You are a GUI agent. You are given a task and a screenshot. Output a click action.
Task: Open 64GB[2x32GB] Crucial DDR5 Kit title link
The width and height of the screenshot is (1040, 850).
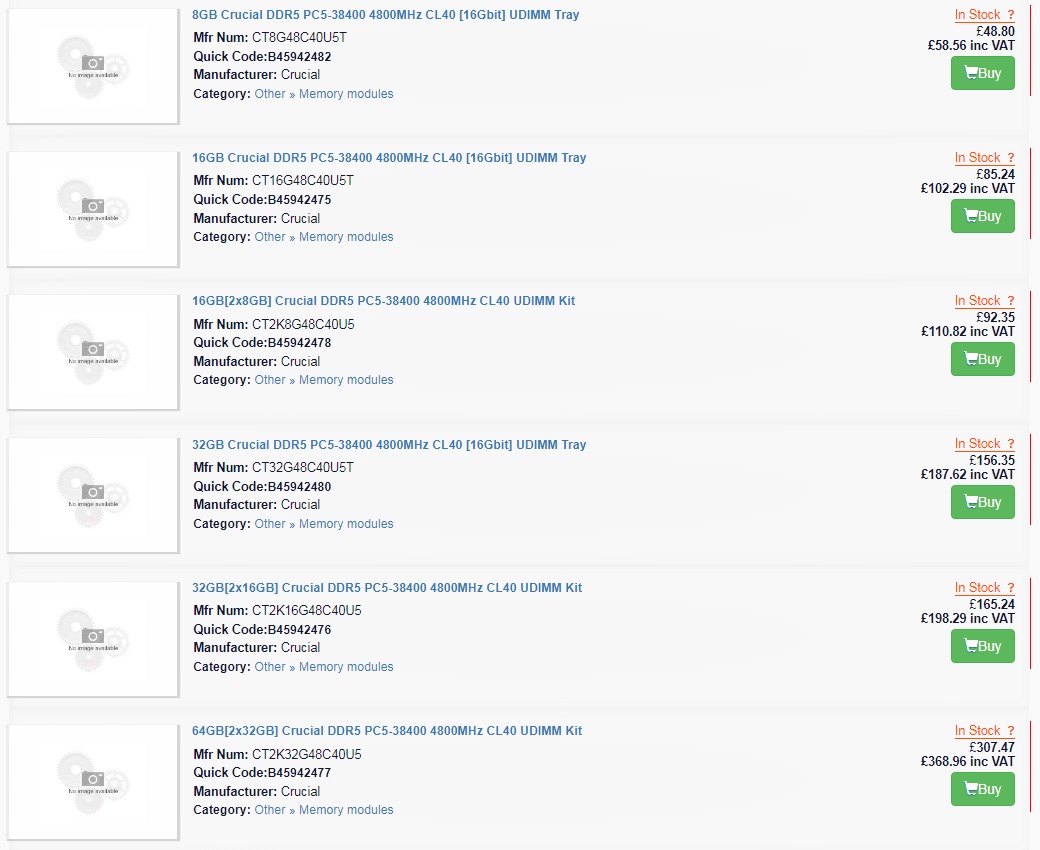click(386, 731)
